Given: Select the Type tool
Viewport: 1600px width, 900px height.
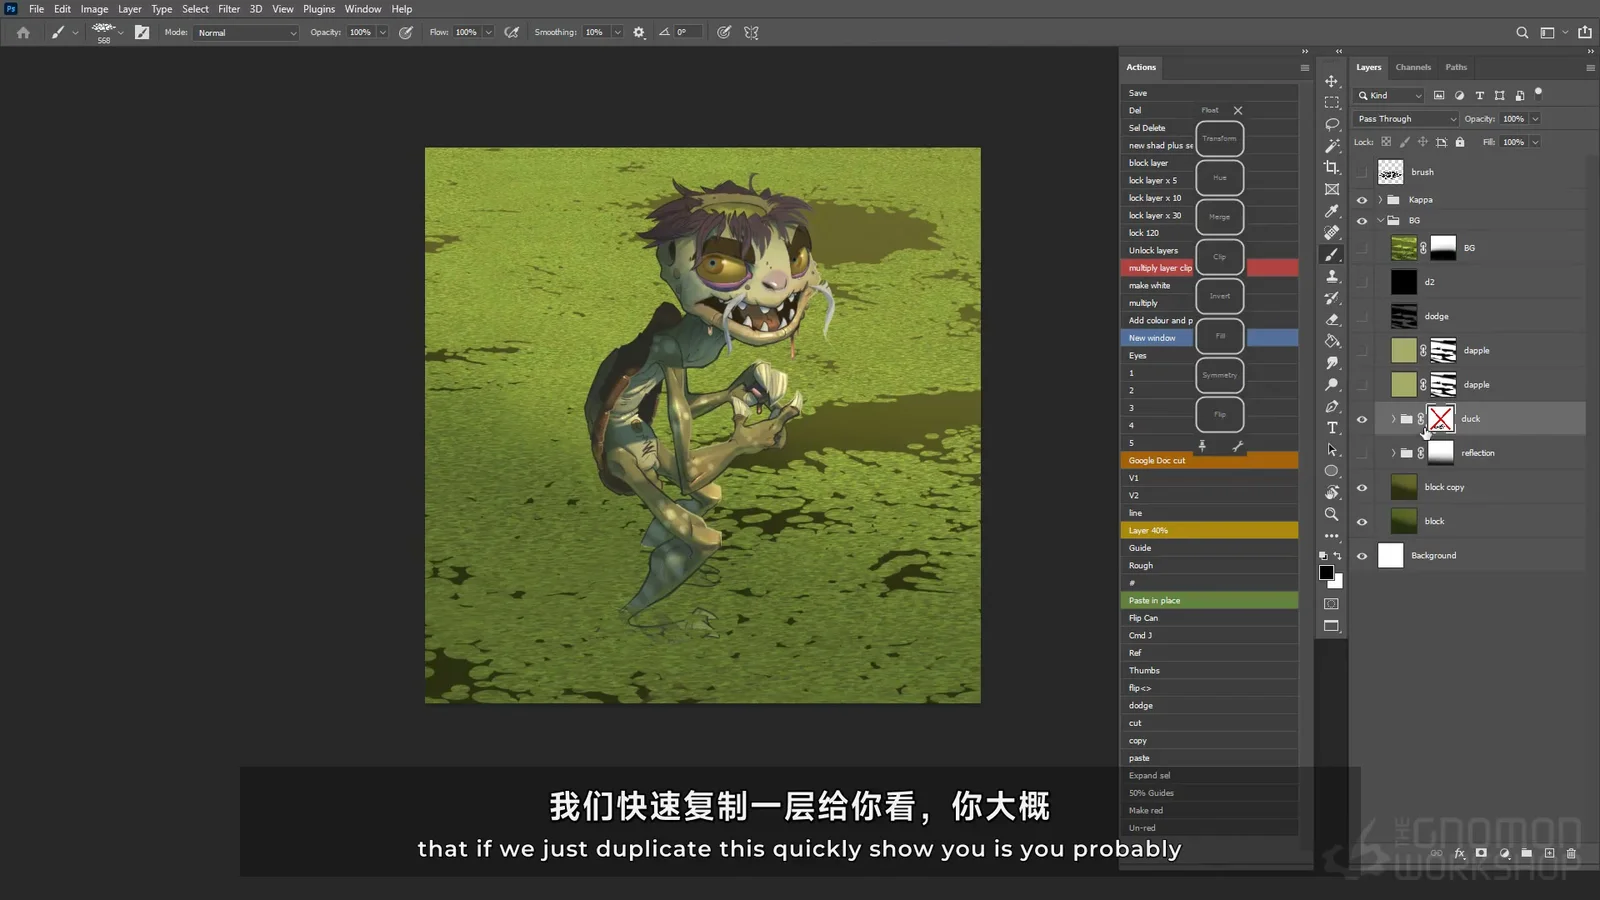Looking at the screenshot, I should [x=1331, y=428].
